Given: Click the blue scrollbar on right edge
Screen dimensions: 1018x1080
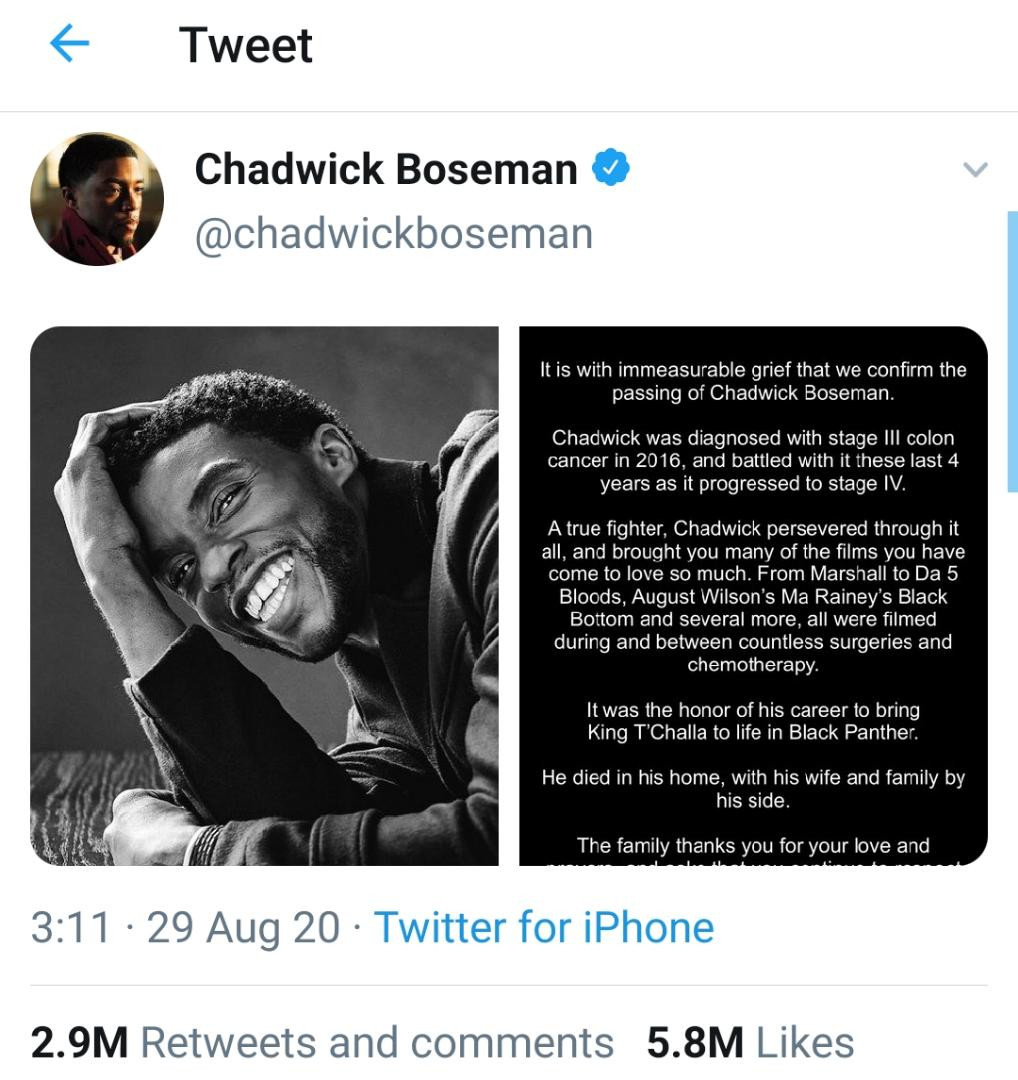Looking at the screenshot, I should tap(1012, 350).
